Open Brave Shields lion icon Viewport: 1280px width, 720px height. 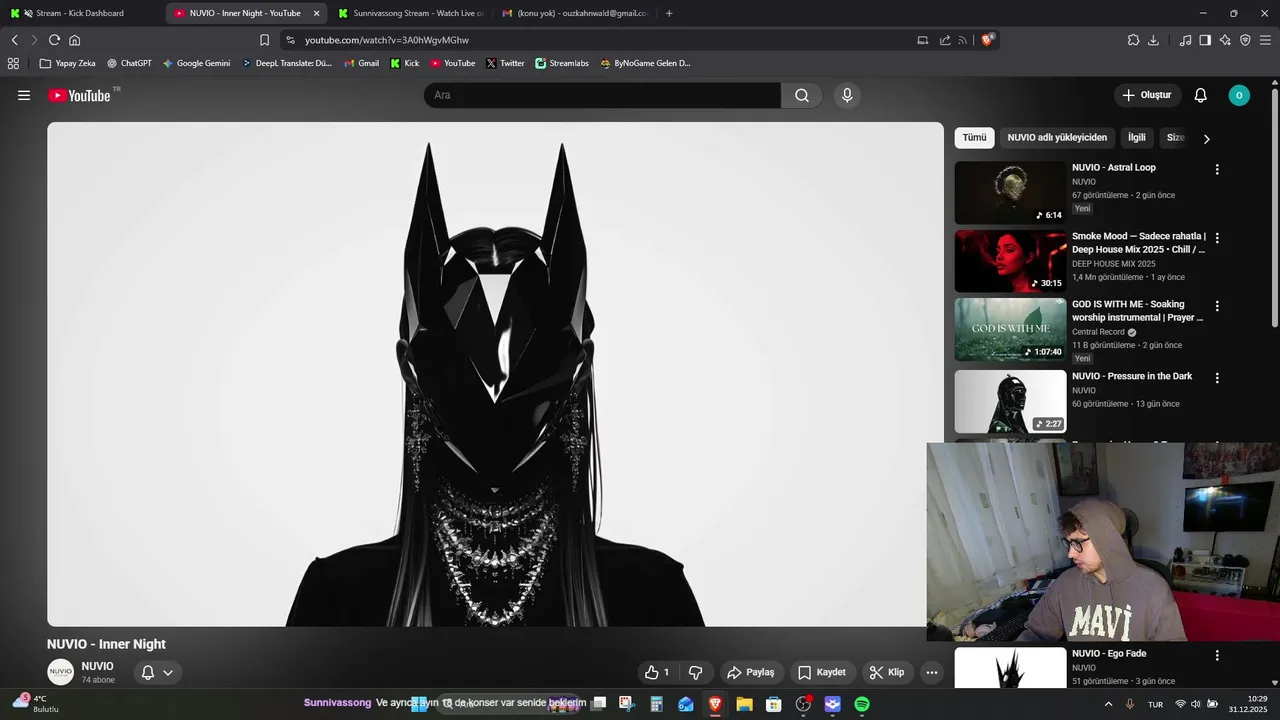[x=987, y=40]
